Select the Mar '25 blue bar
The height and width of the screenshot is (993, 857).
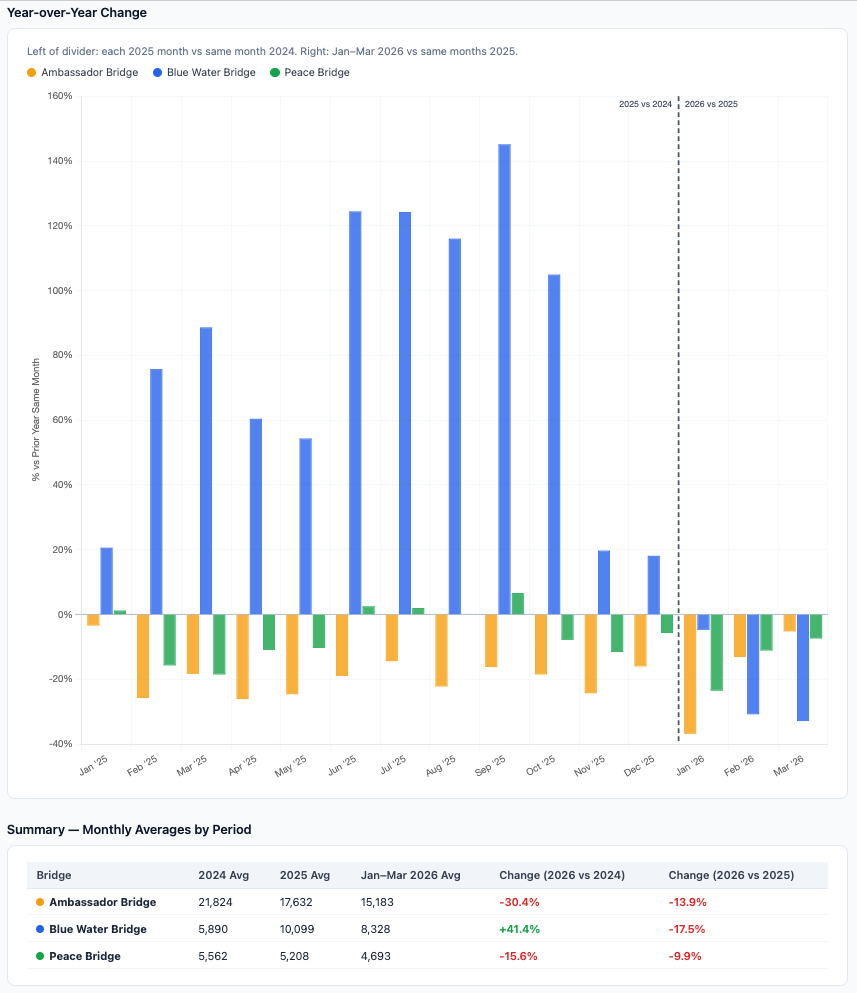pos(206,471)
